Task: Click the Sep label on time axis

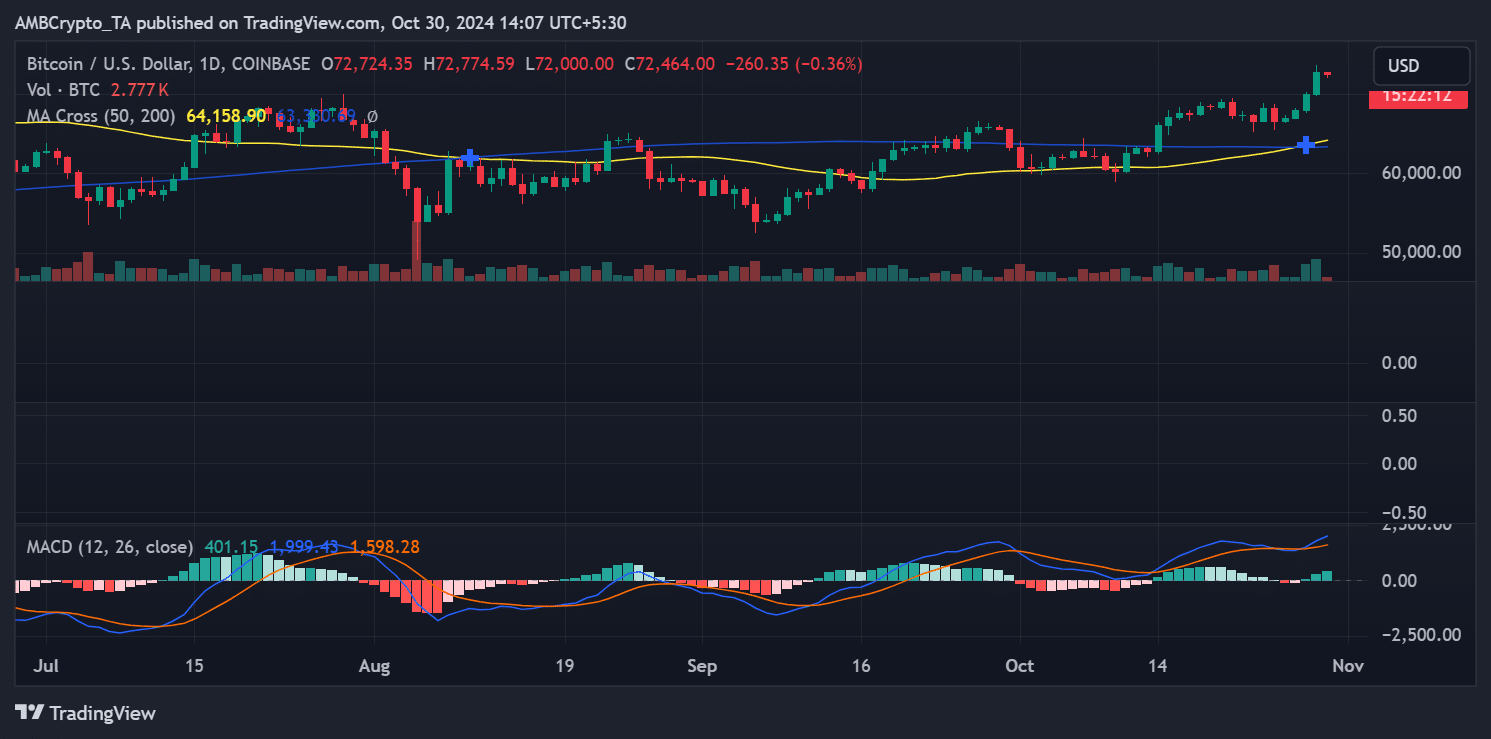Action: click(703, 666)
